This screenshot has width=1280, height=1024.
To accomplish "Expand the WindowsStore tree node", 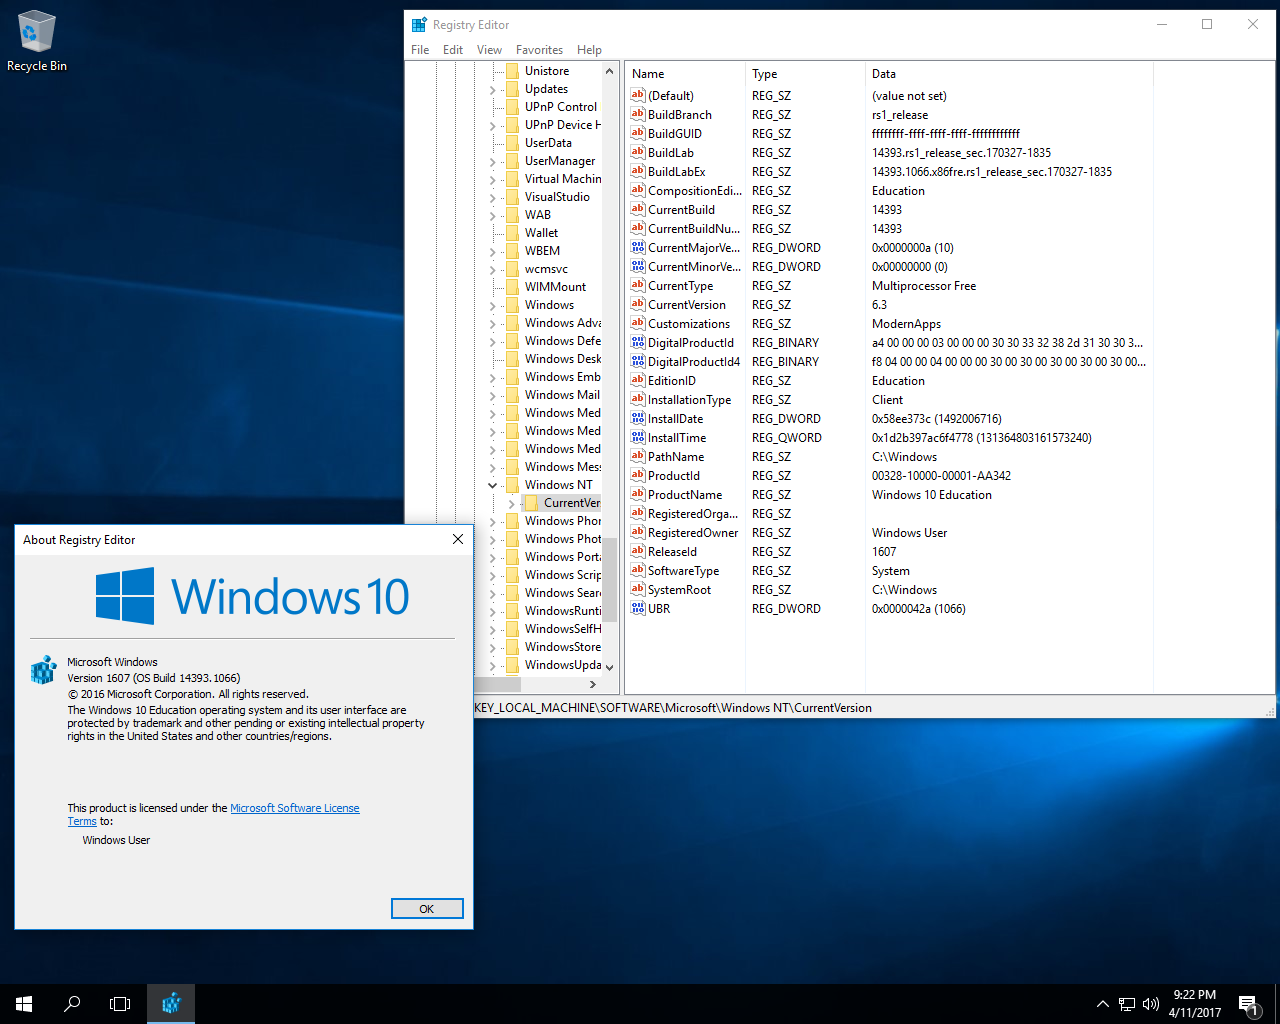I will pos(493,647).
